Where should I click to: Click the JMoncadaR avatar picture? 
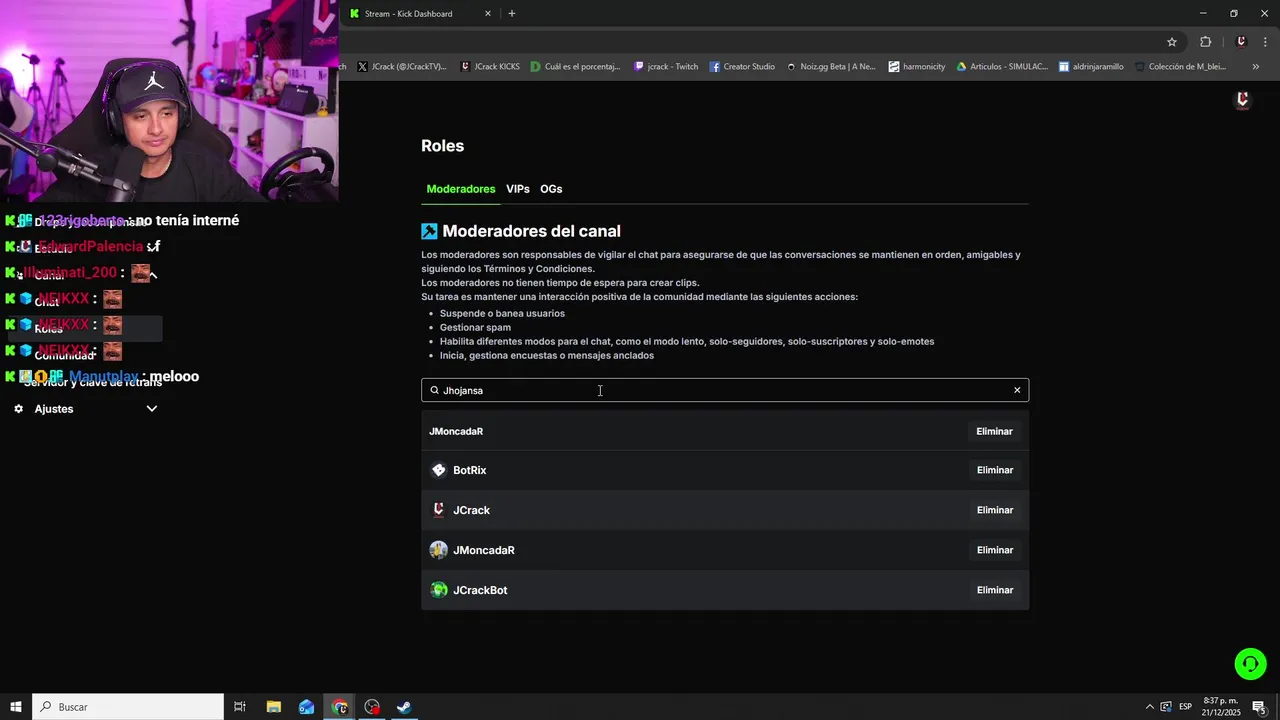coord(438,550)
